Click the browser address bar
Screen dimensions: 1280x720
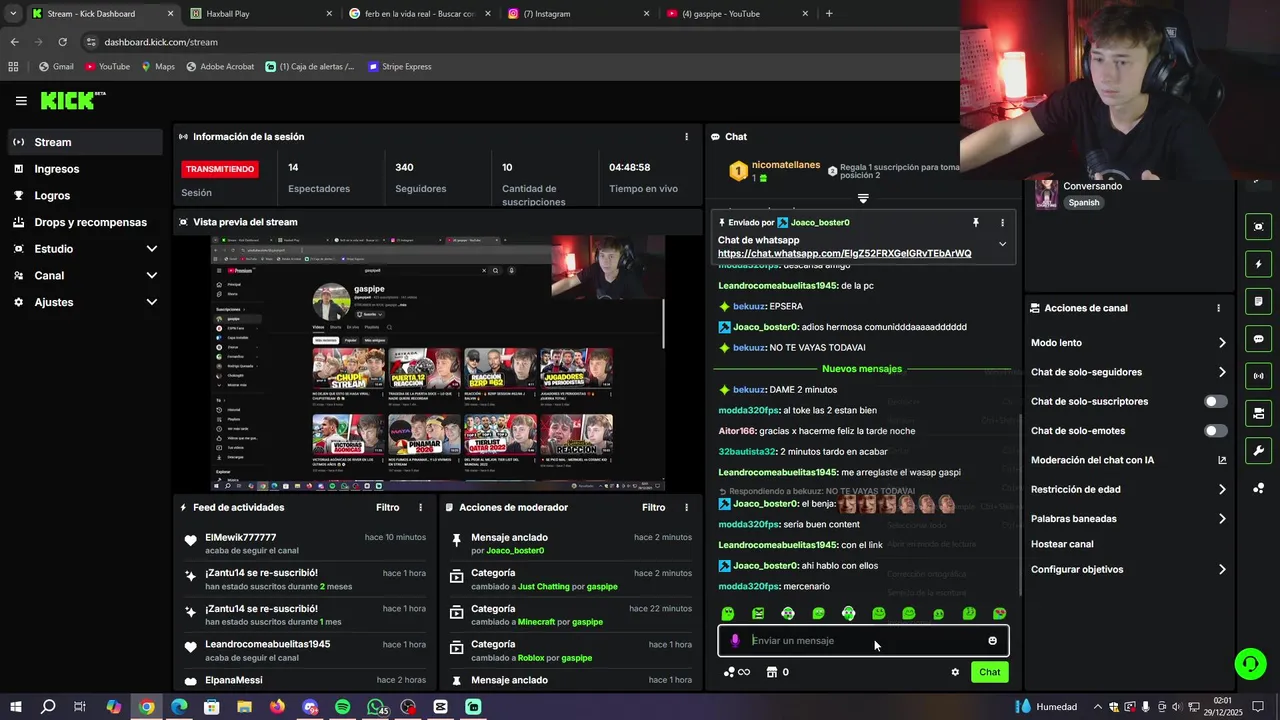click(x=520, y=42)
